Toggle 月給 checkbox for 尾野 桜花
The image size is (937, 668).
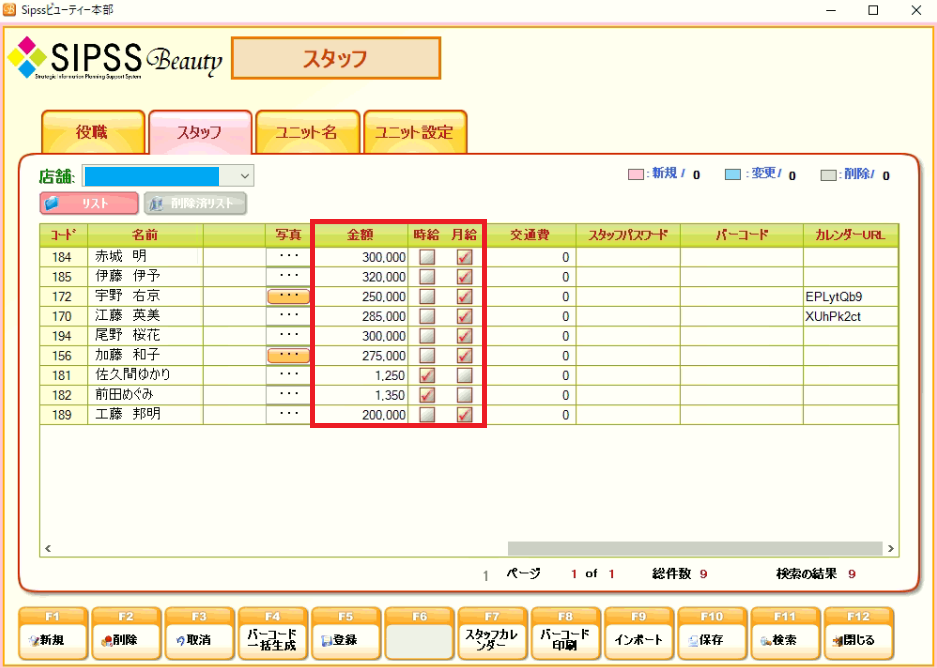(464, 336)
